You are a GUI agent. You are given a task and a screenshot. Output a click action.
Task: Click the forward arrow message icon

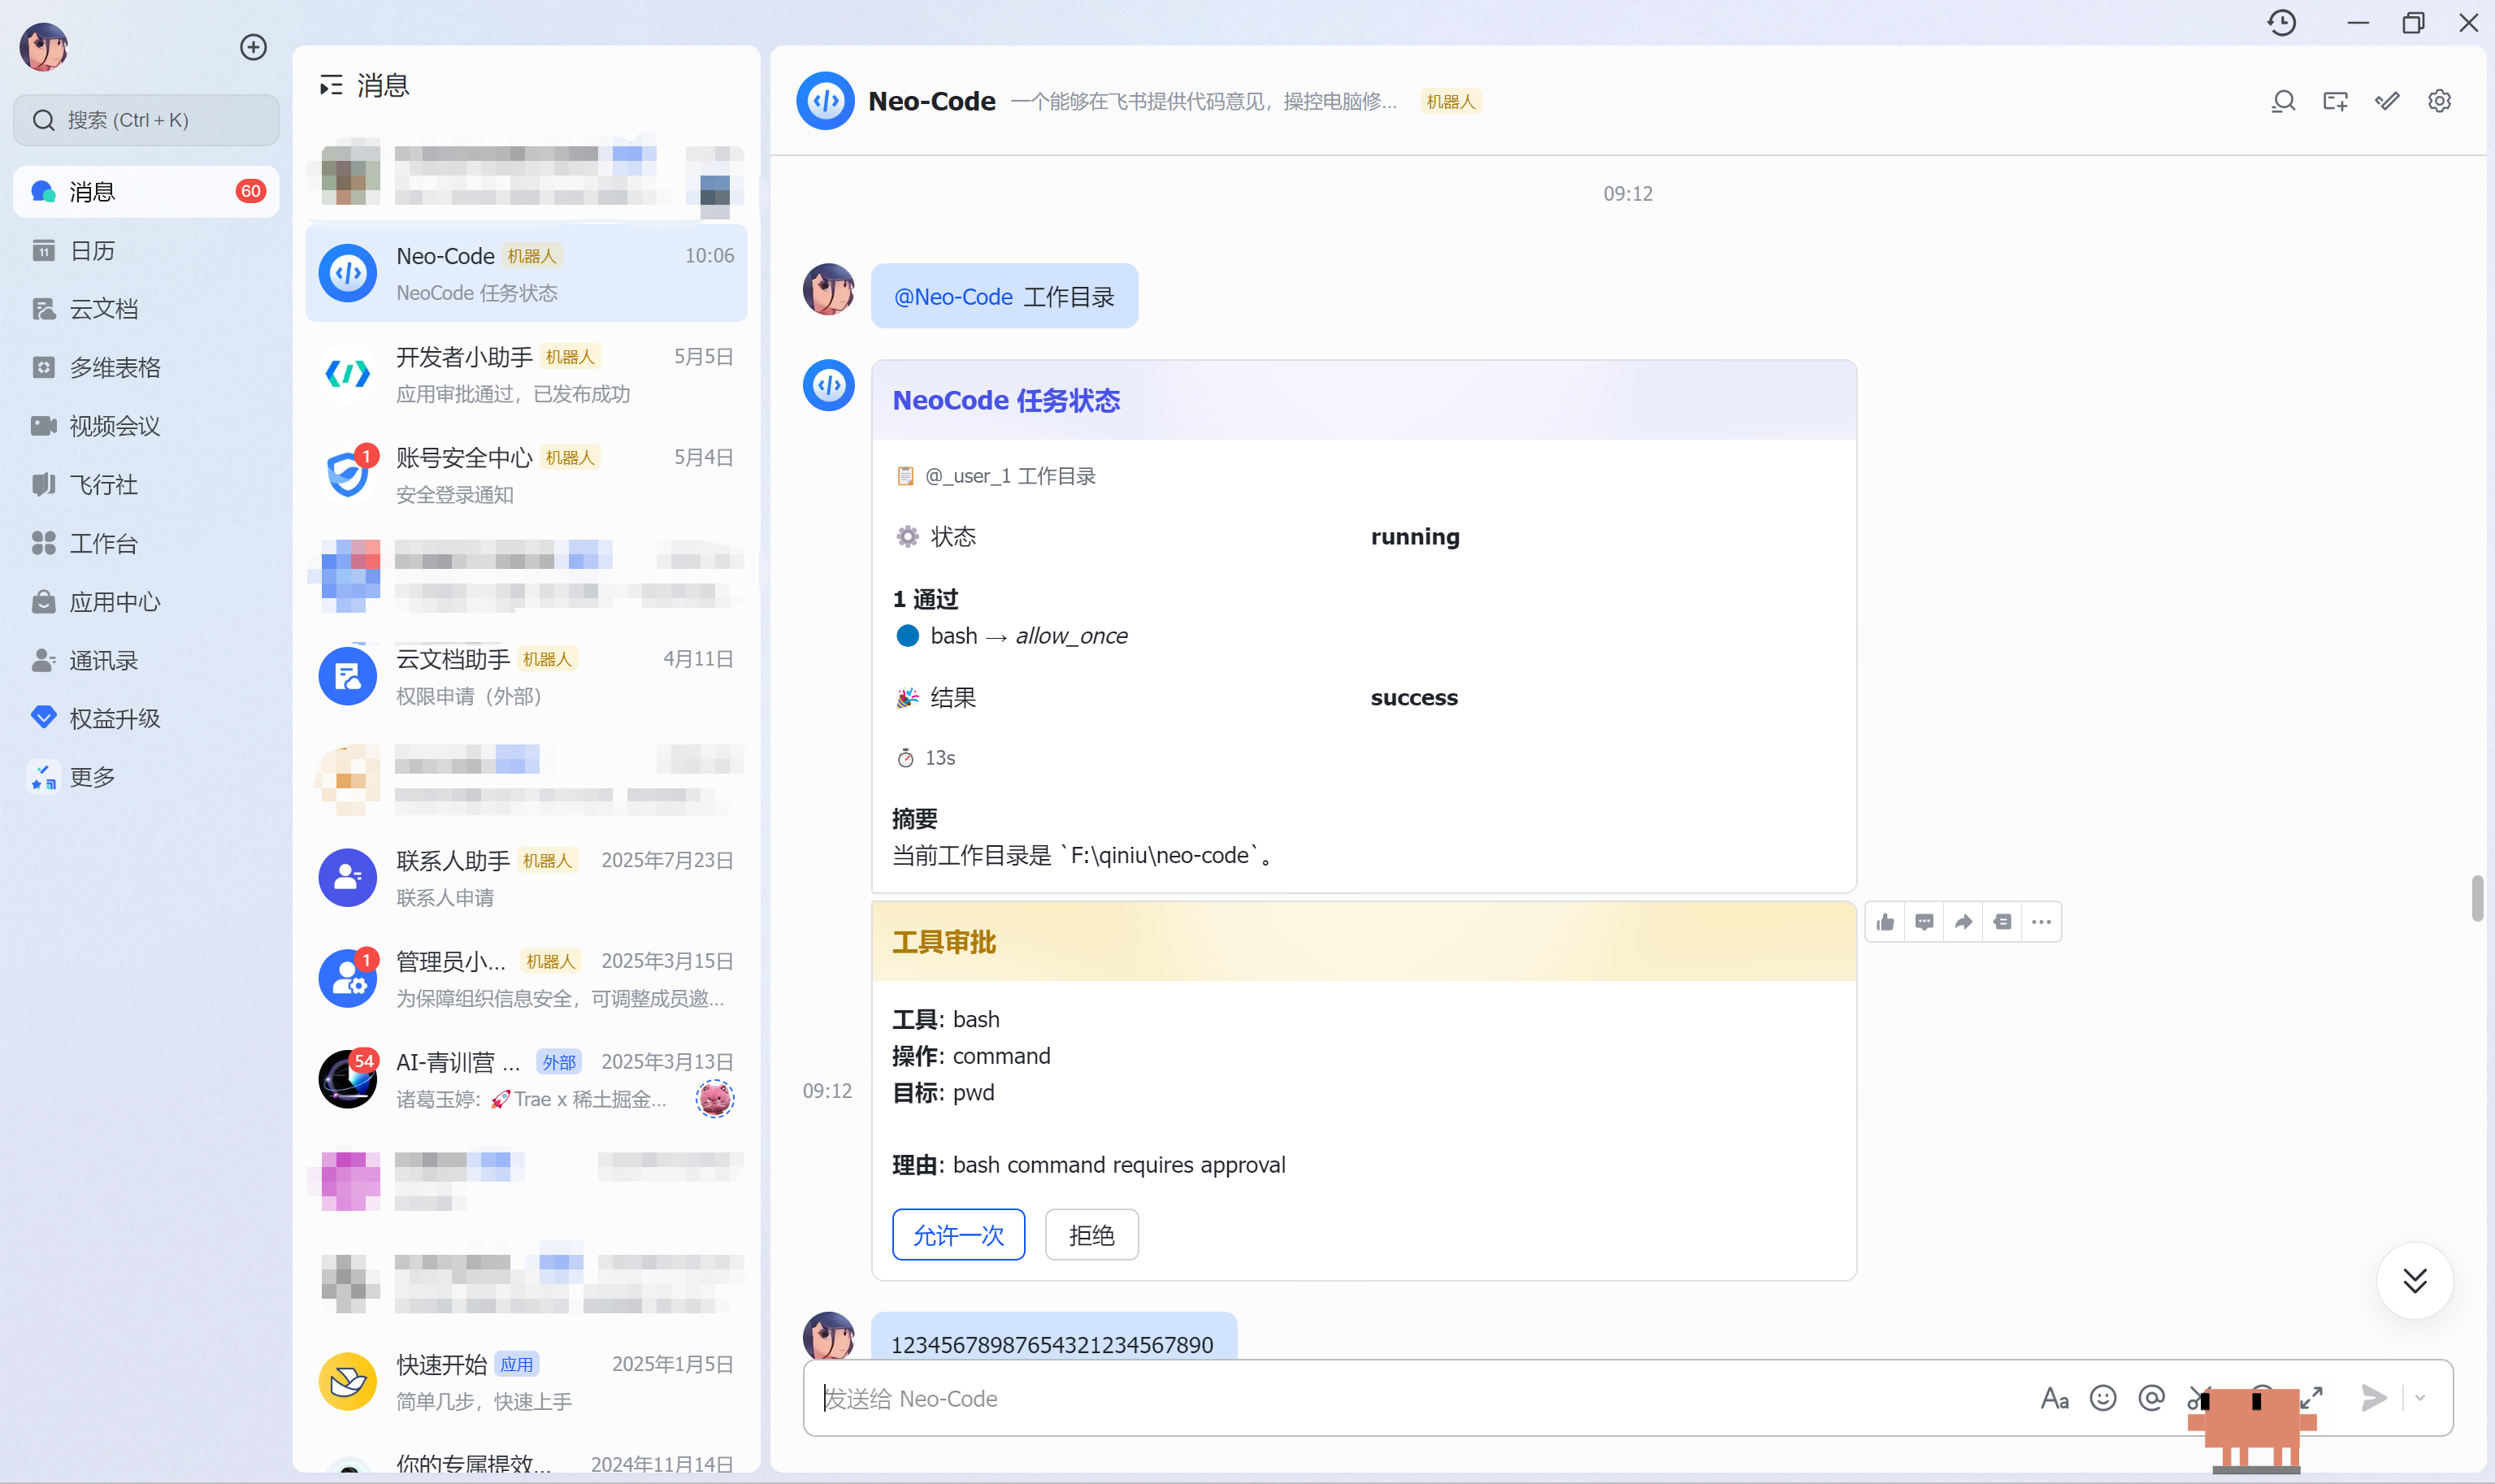coord(1963,922)
